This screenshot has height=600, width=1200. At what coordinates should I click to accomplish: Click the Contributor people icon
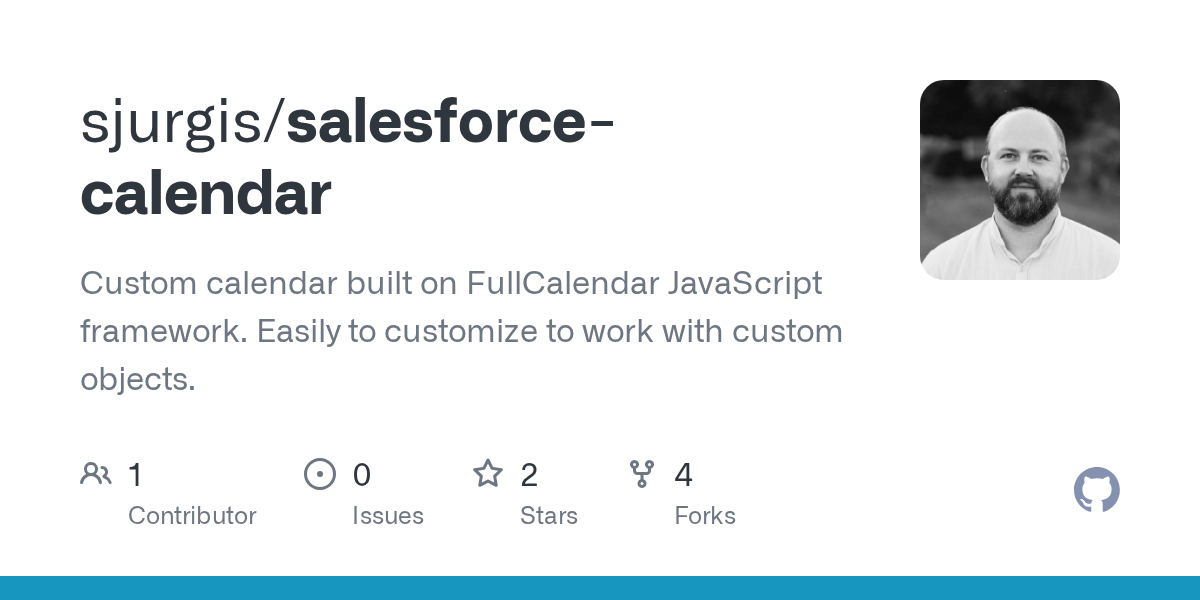click(96, 474)
